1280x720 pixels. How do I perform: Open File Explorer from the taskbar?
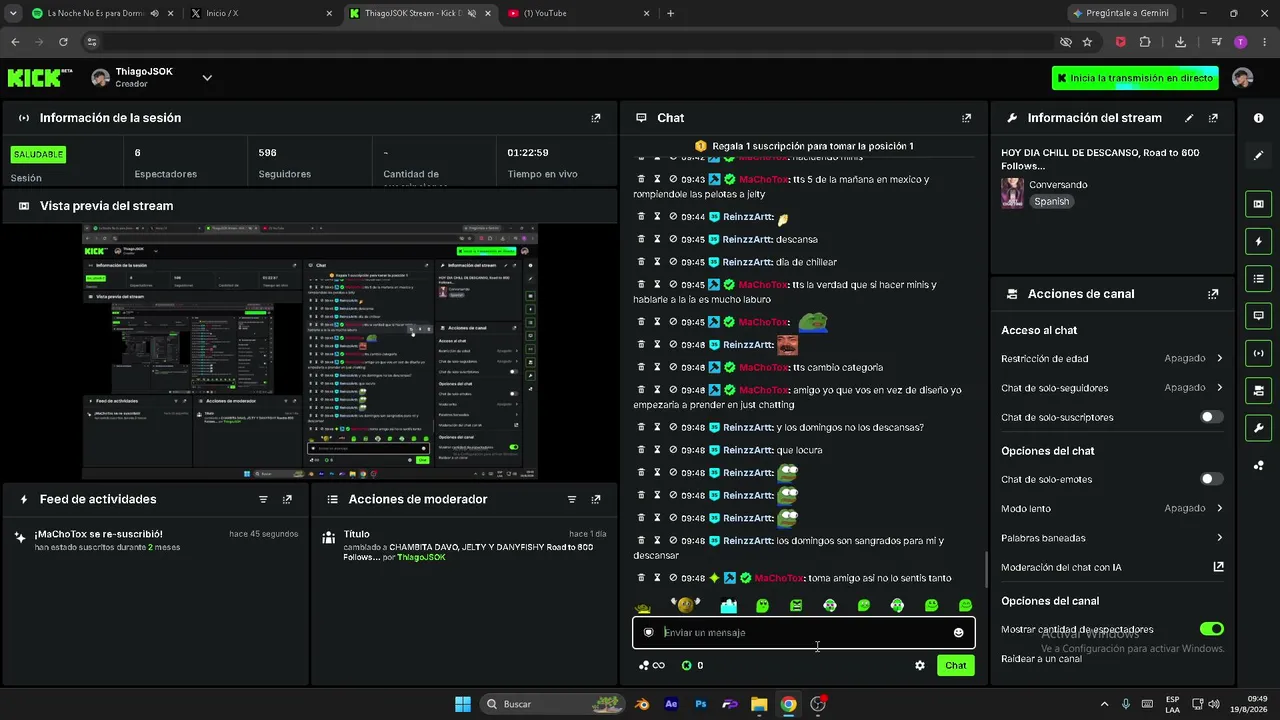(x=759, y=704)
